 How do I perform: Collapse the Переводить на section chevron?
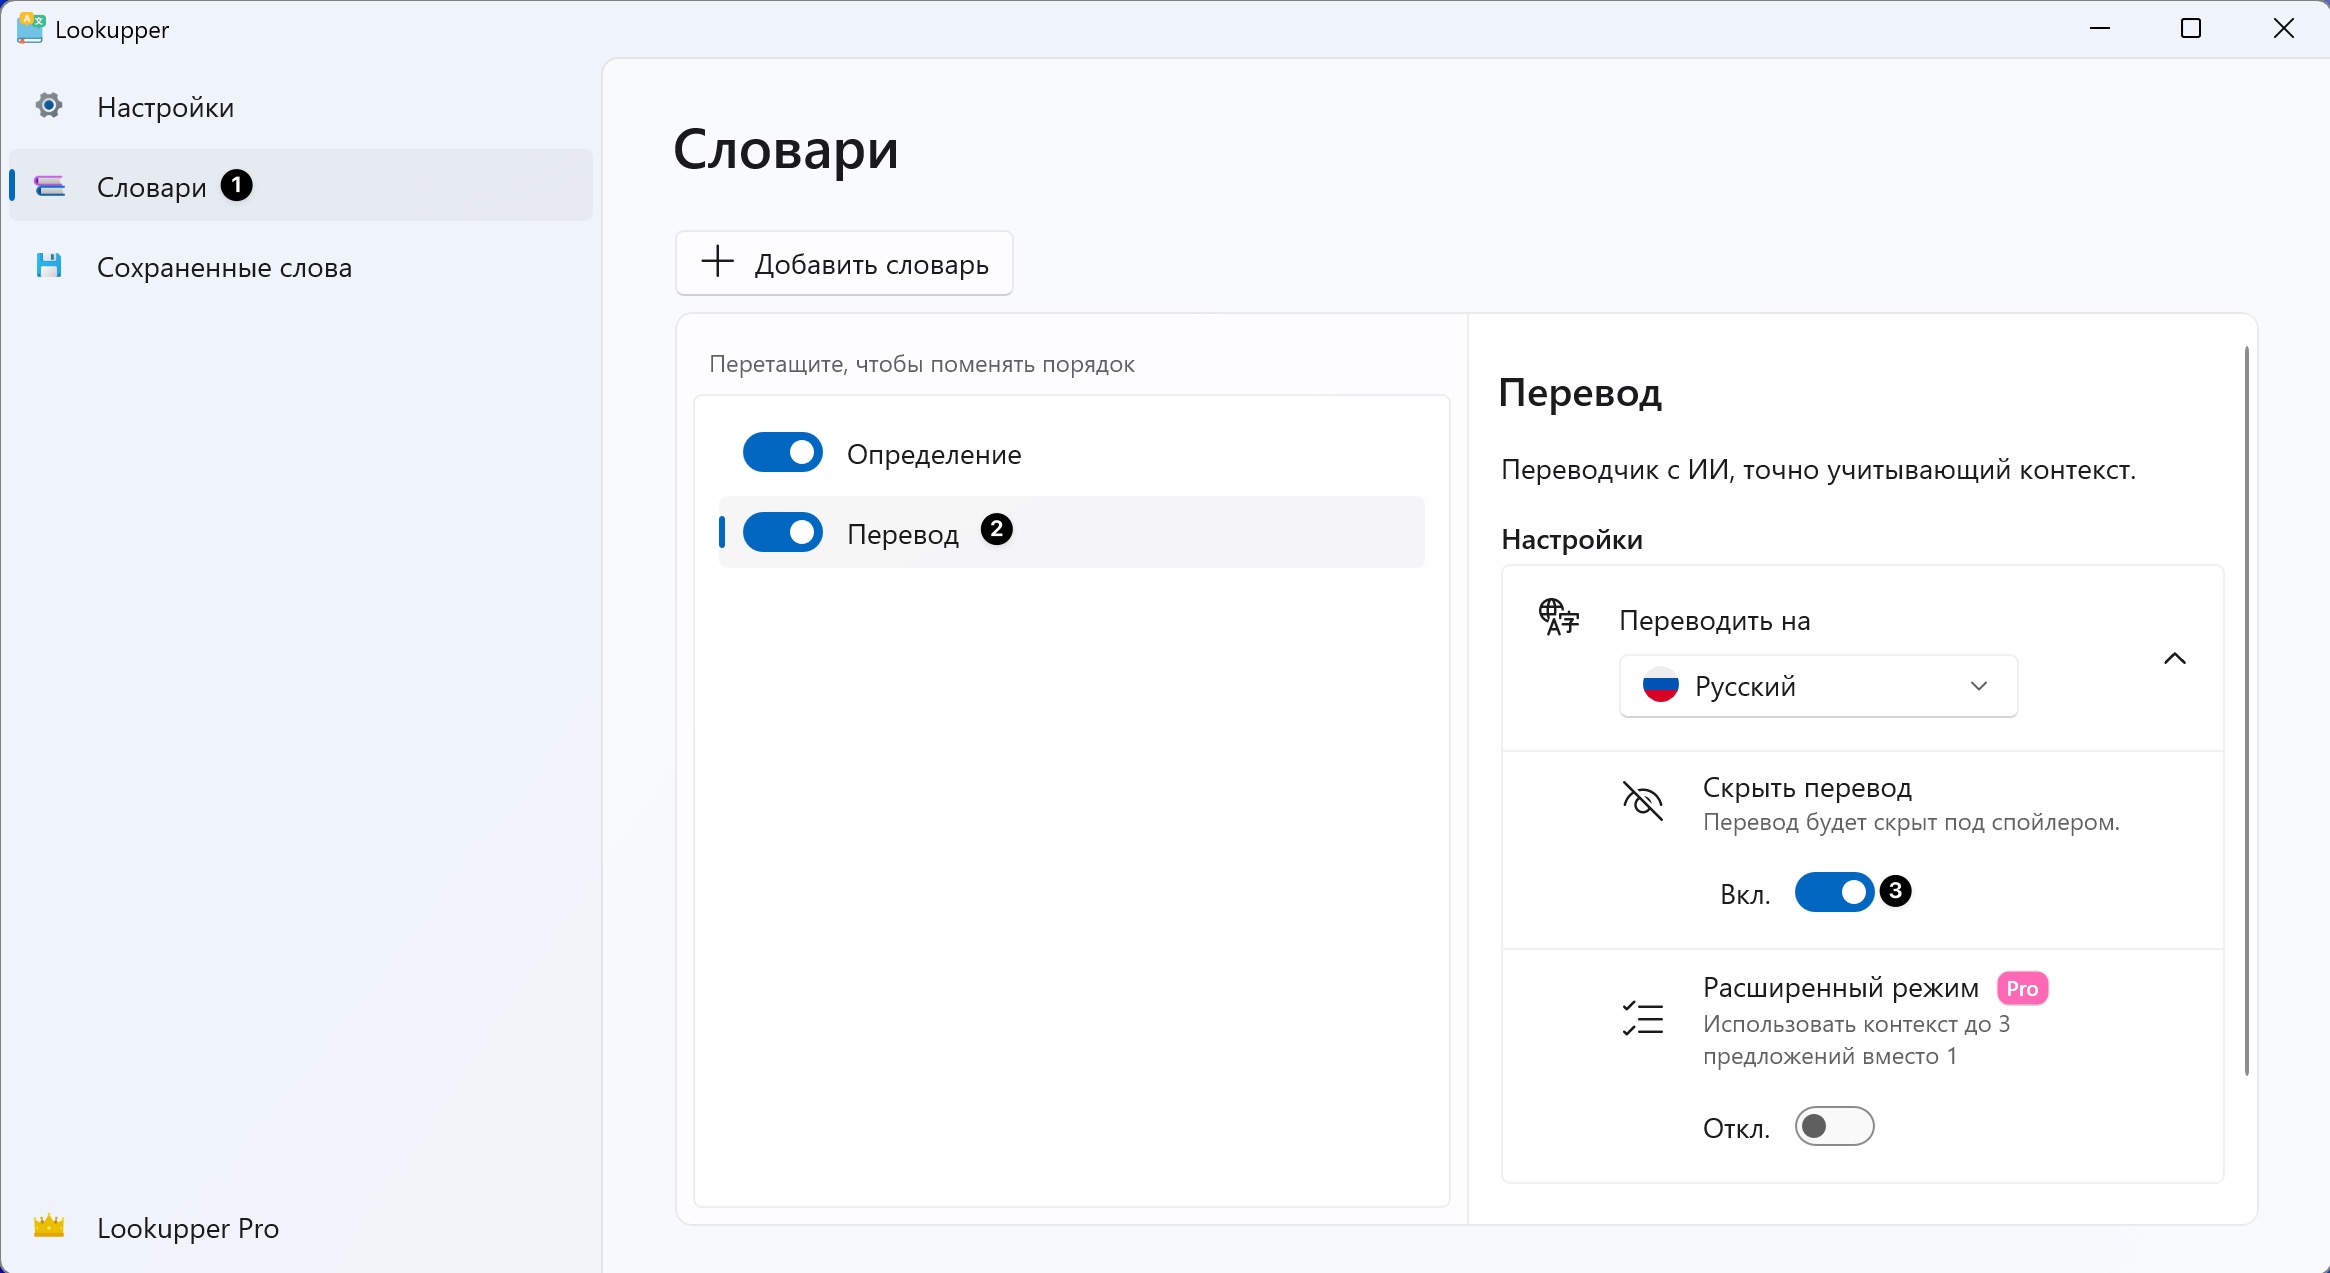2174,658
